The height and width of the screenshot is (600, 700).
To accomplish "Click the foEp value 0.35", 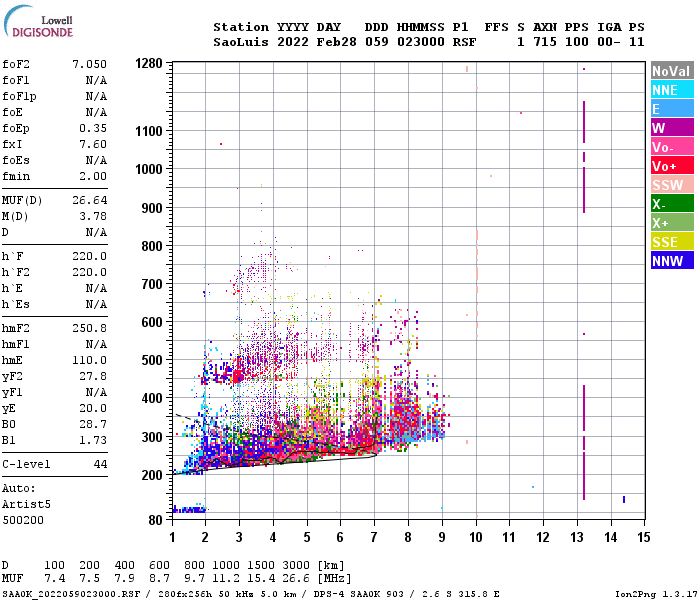I will pyautogui.click(x=93, y=128).
